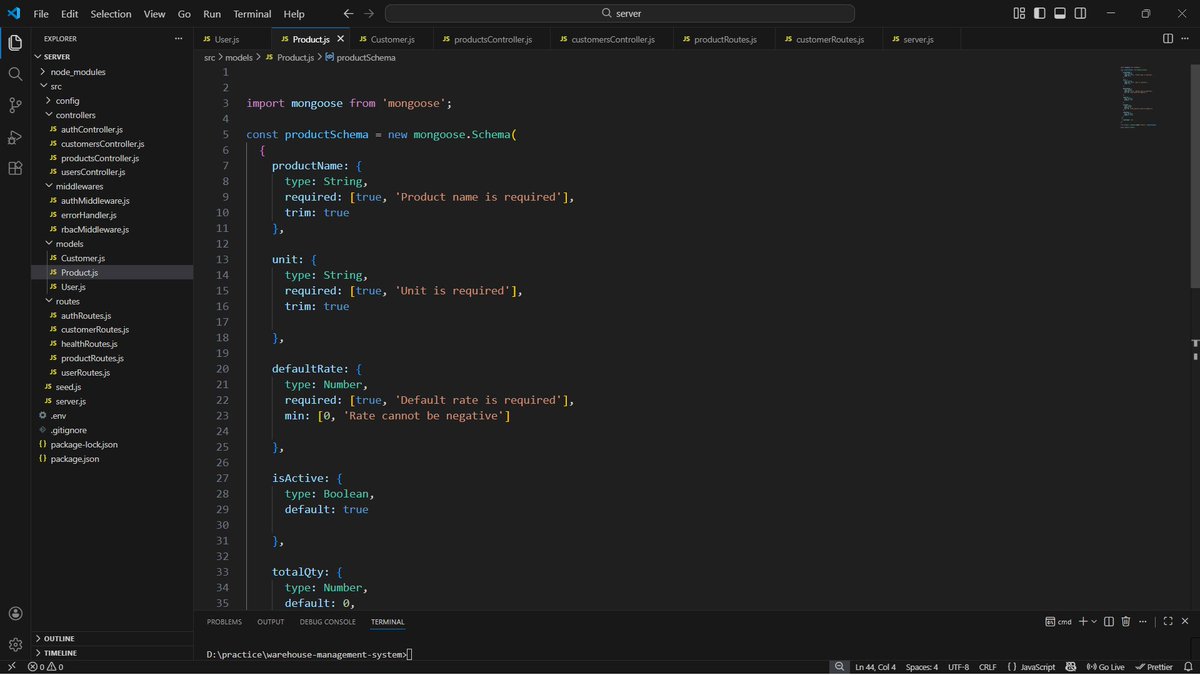Open the Search view in activity bar
This screenshot has height=675, width=1200.
click(15, 74)
